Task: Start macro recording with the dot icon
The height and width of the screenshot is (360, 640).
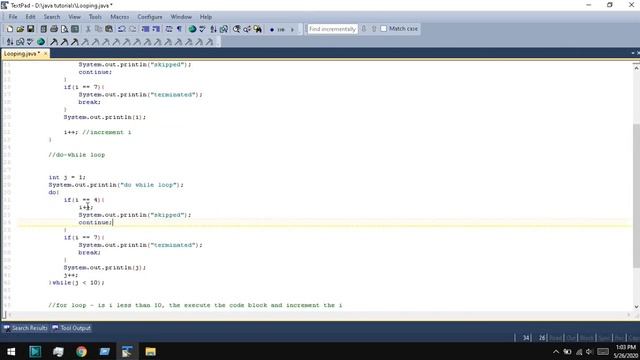Action: click(x=272, y=29)
